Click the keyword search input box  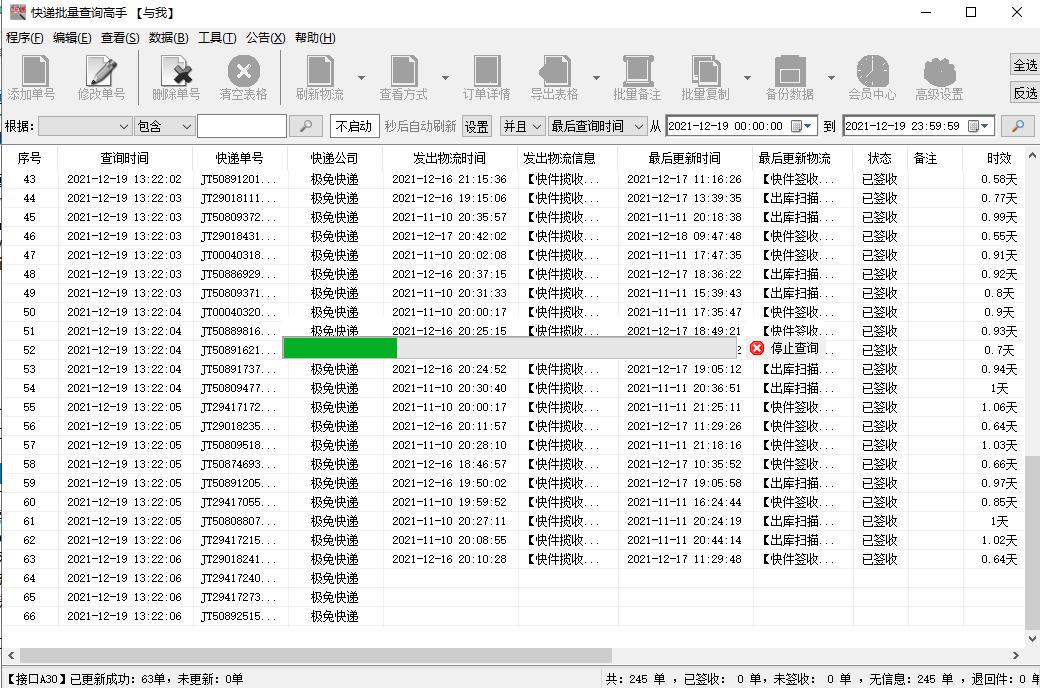point(240,126)
